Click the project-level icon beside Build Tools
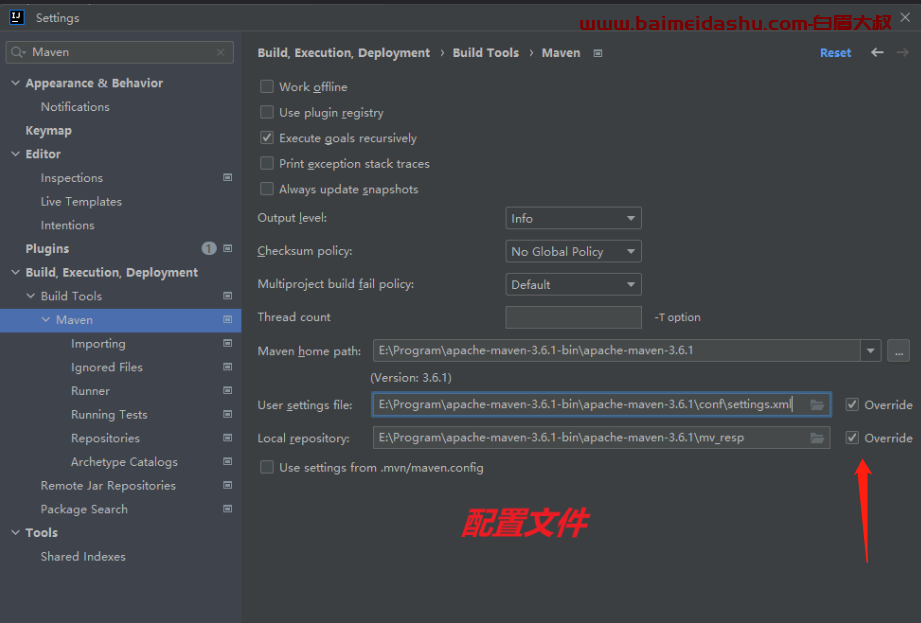 point(227,296)
